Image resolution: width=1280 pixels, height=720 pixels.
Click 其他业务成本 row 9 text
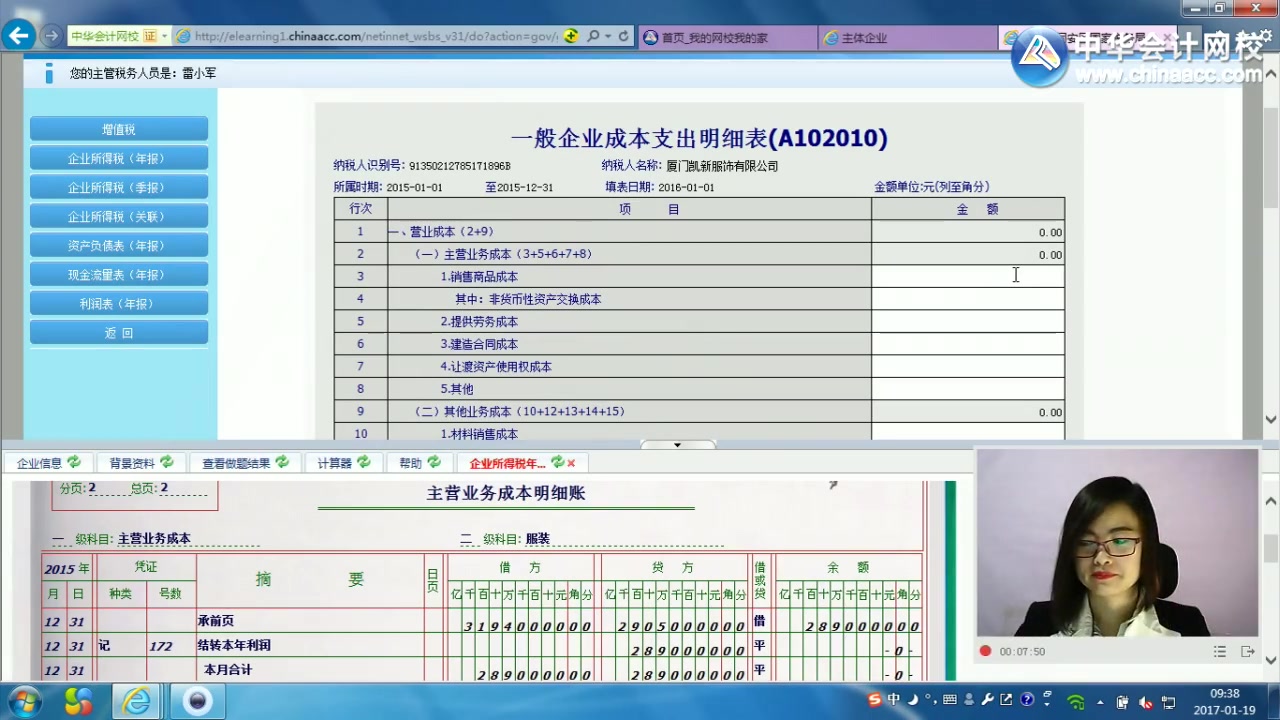[519, 411]
